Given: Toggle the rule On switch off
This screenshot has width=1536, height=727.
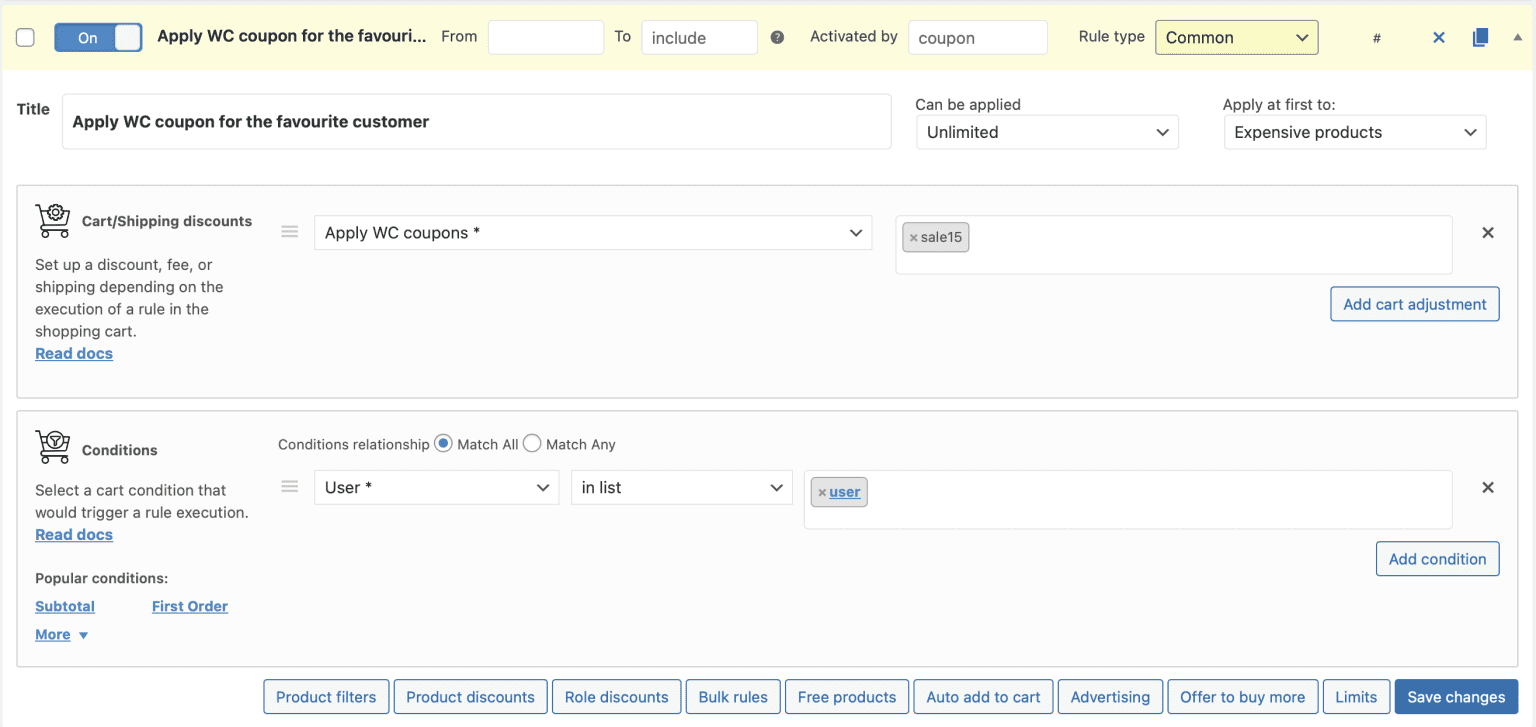Looking at the screenshot, I should pyautogui.click(x=98, y=38).
